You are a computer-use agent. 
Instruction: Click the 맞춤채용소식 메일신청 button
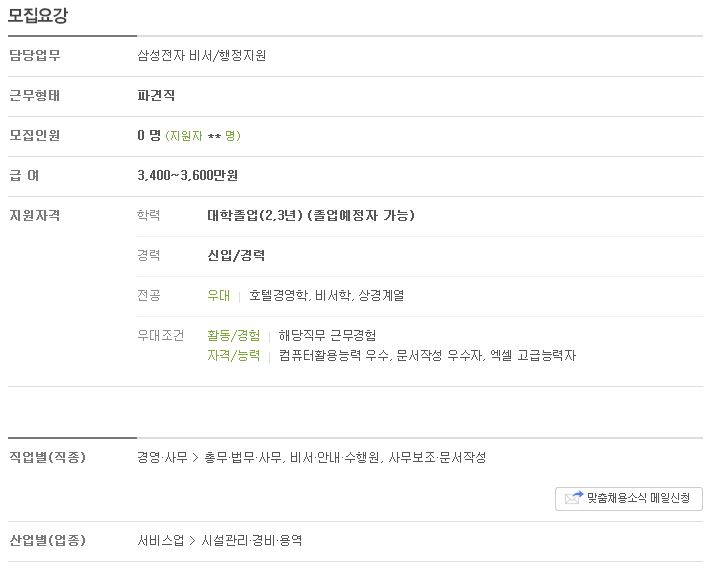pos(629,499)
